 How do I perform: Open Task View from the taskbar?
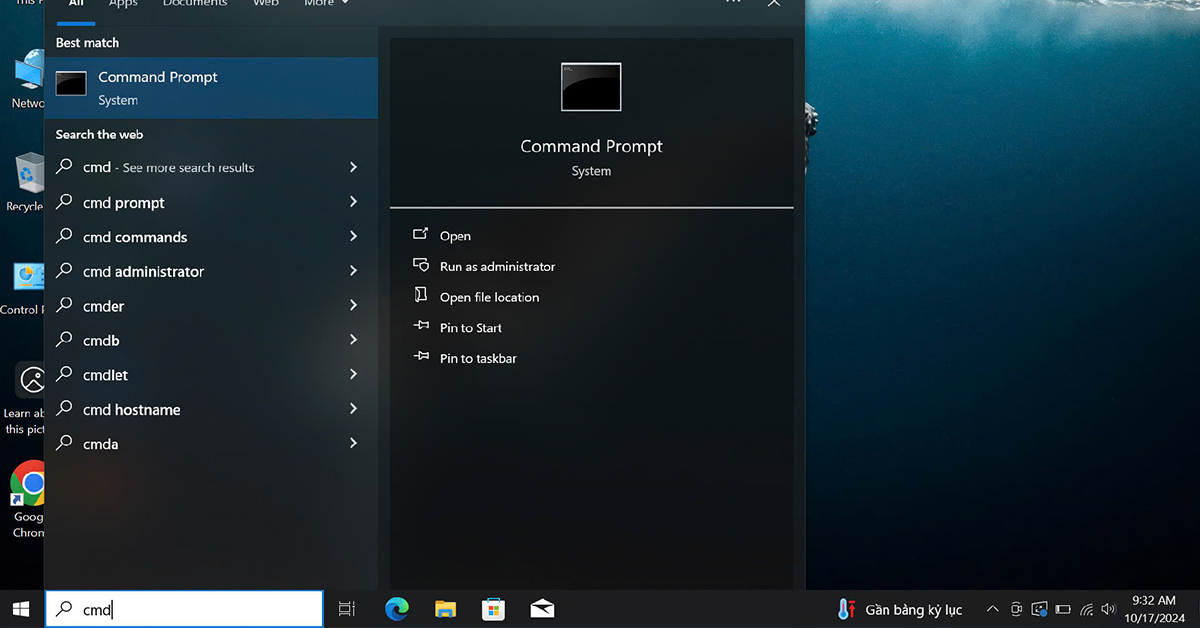346,608
